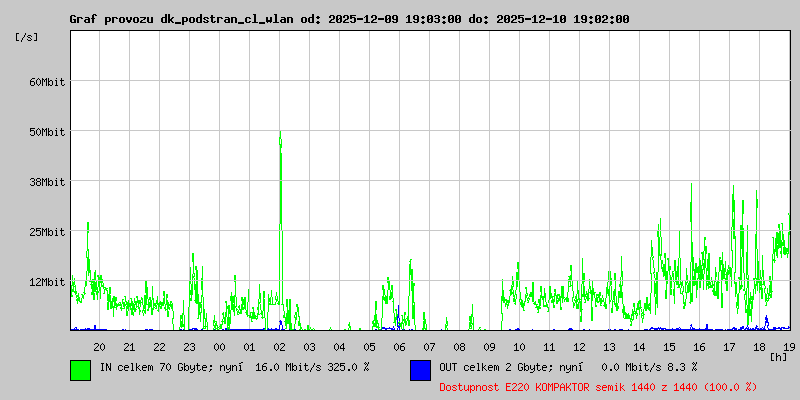Click the hour 05 x-axis label

369,347
